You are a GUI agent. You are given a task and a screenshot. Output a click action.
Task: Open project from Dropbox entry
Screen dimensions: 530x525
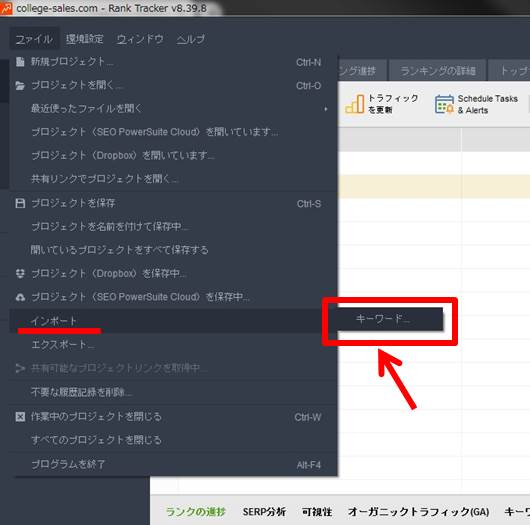coord(173,155)
